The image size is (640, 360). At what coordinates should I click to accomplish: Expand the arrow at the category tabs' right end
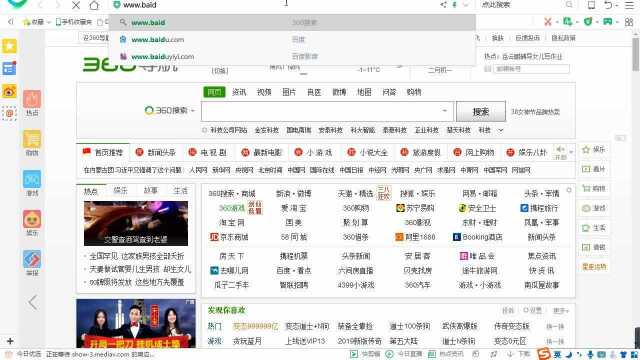point(571,152)
